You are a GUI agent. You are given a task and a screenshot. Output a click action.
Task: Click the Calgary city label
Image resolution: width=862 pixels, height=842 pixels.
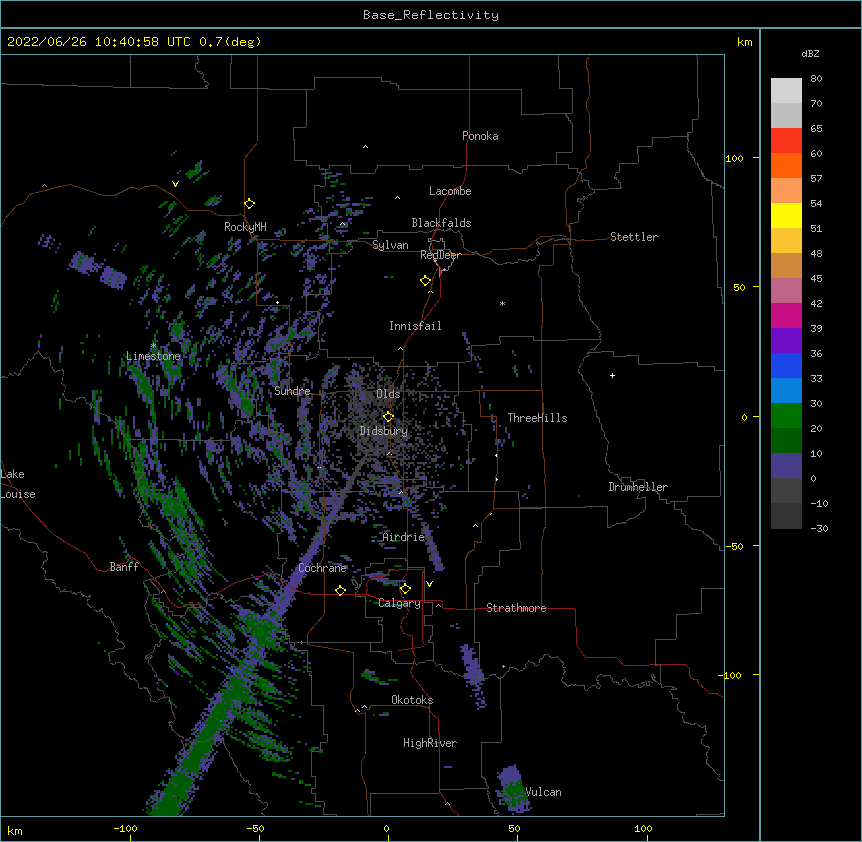tap(400, 603)
